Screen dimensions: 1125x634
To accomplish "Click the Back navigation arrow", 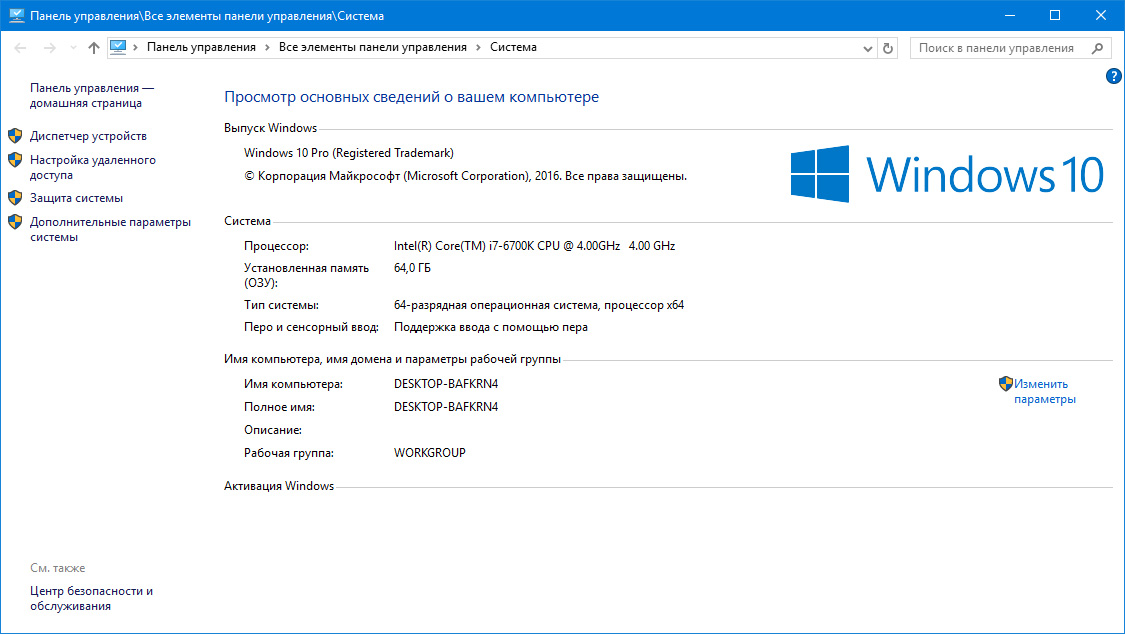I will pos(20,48).
